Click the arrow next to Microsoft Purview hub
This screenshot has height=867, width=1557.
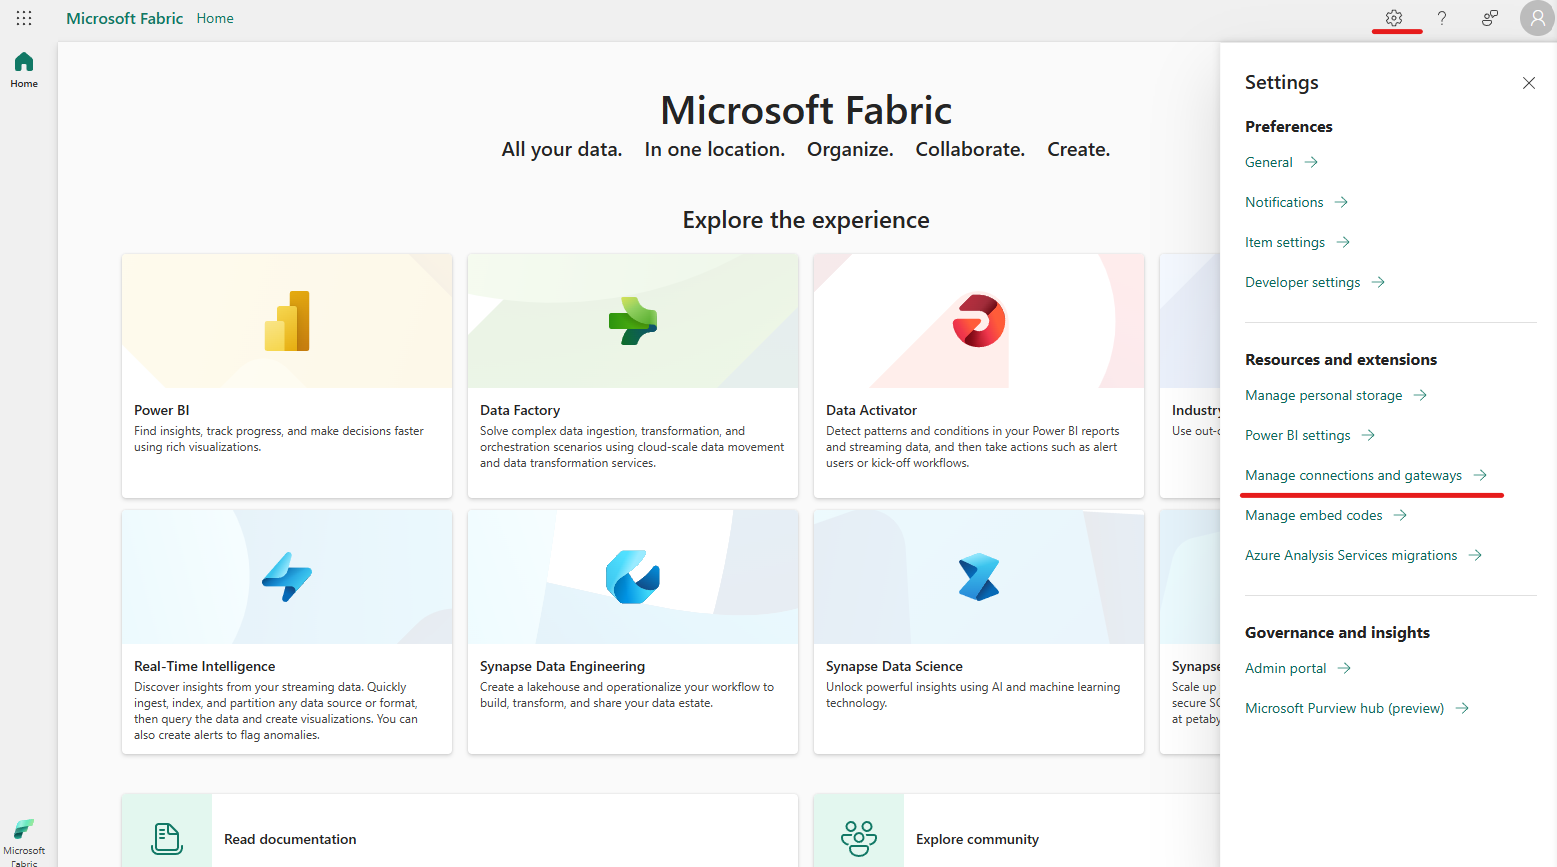coord(1462,708)
